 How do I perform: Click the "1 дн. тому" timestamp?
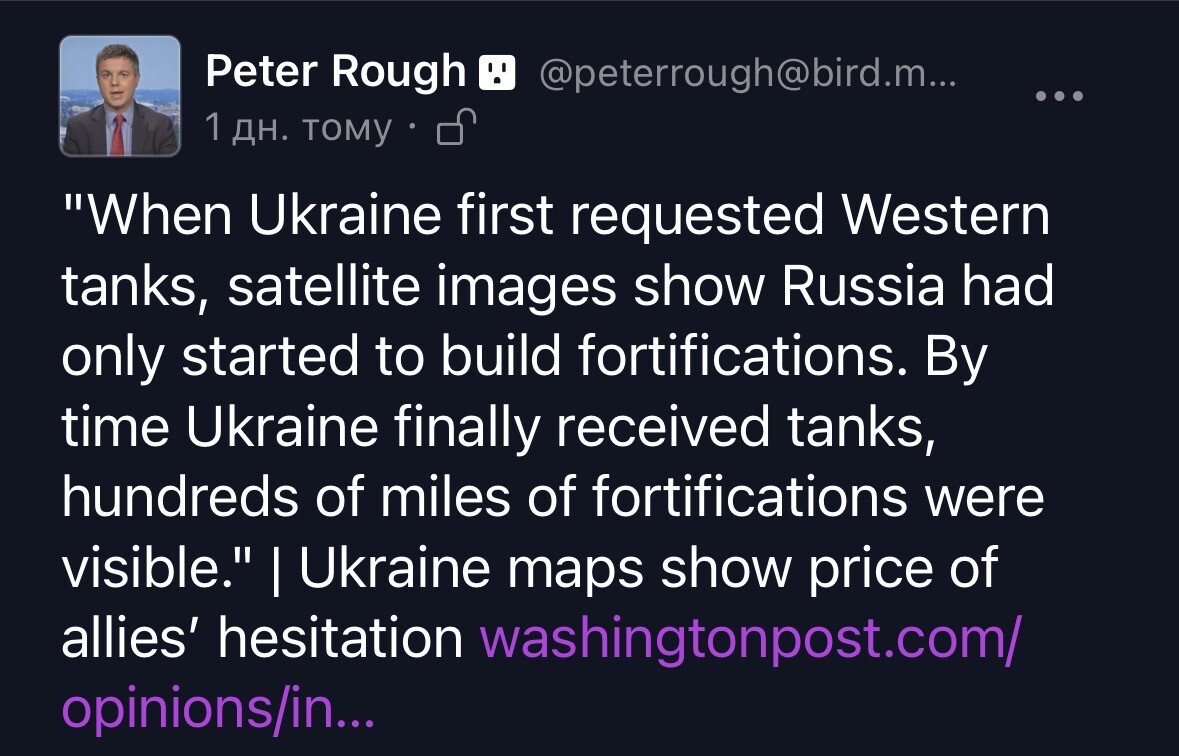pyautogui.click(x=298, y=128)
